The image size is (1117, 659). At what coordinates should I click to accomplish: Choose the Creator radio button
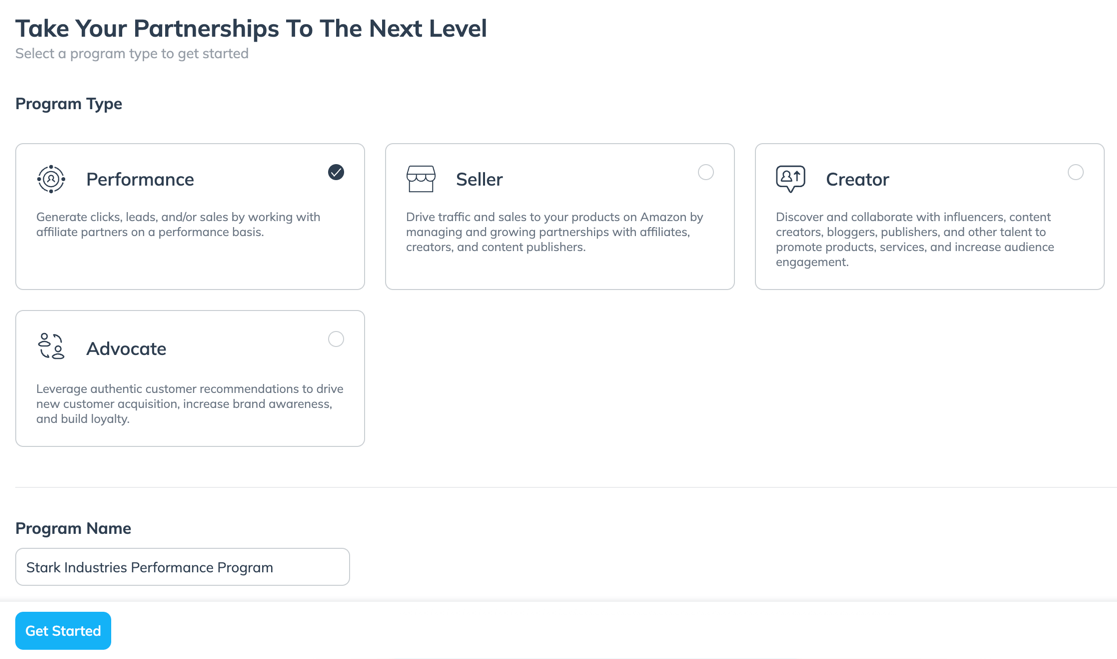1075,172
